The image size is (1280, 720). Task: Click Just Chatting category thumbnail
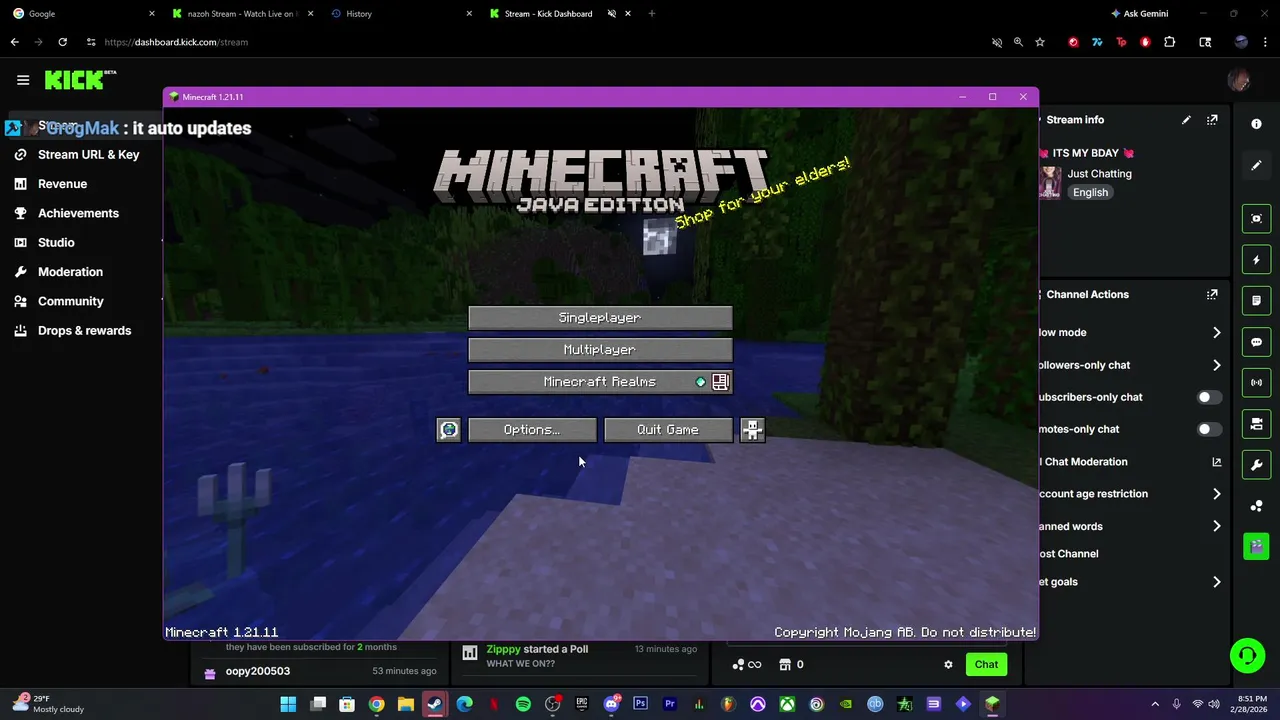pyautogui.click(x=1050, y=183)
